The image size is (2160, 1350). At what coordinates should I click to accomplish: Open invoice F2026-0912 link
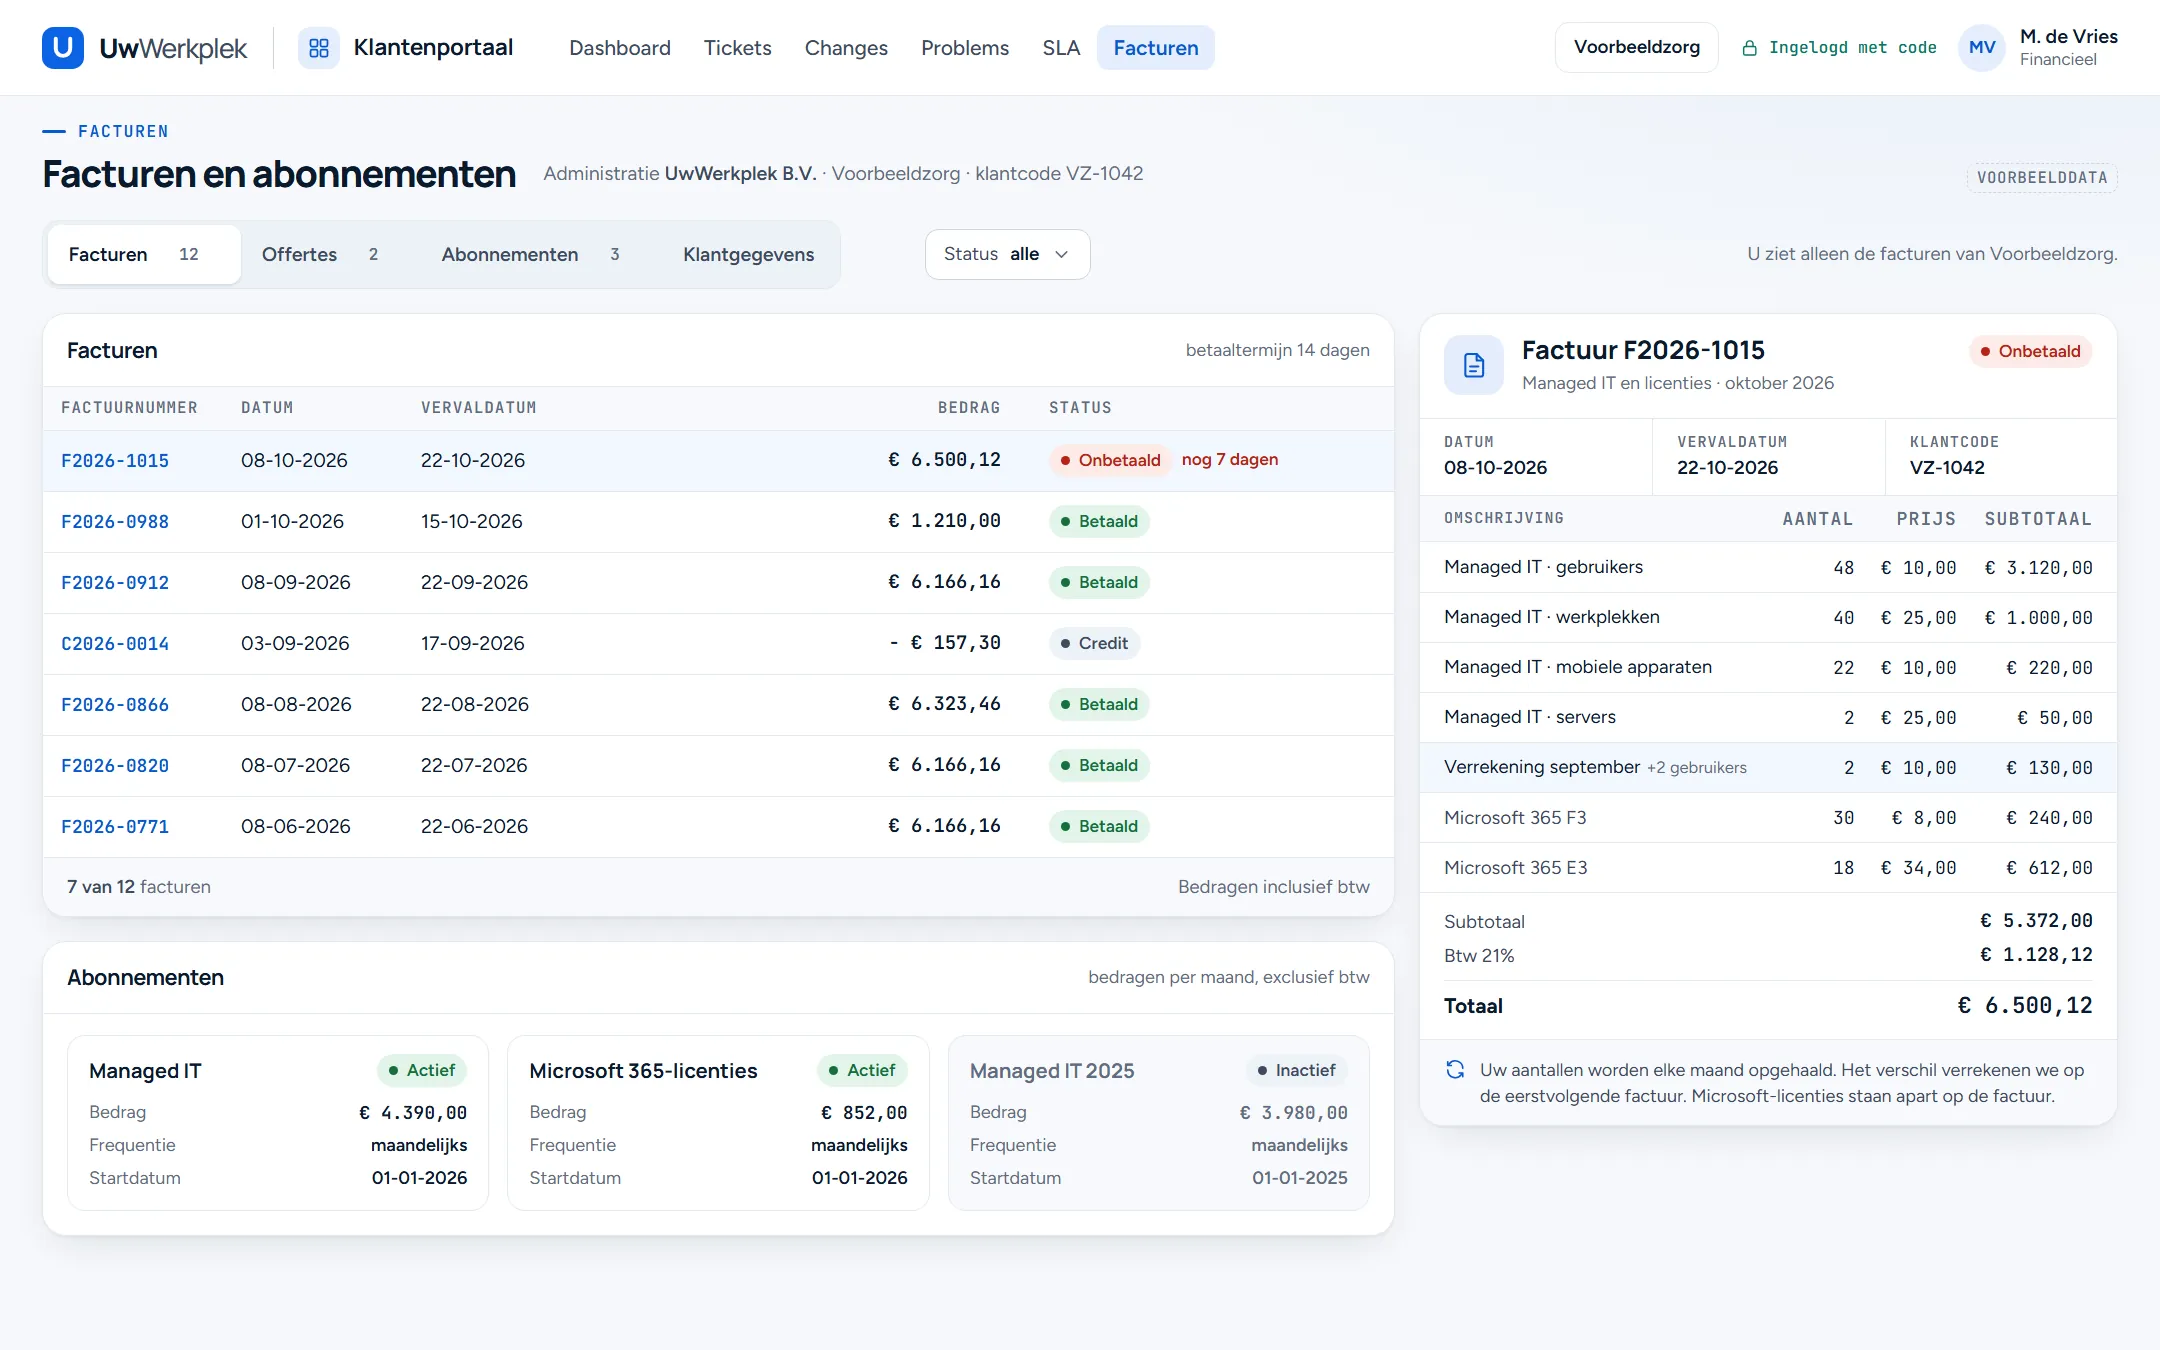click(115, 583)
